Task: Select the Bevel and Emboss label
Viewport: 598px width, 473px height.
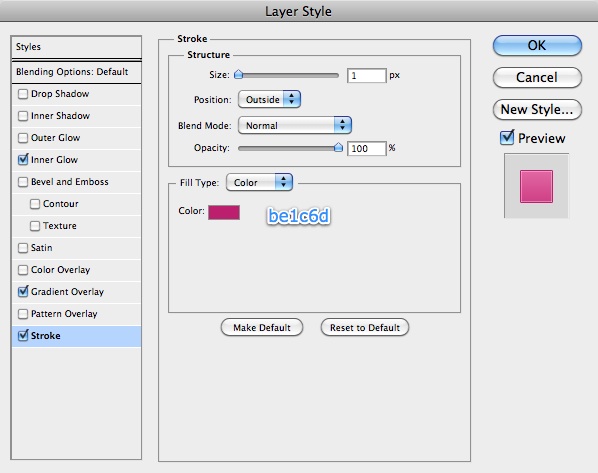Action: 69,182
